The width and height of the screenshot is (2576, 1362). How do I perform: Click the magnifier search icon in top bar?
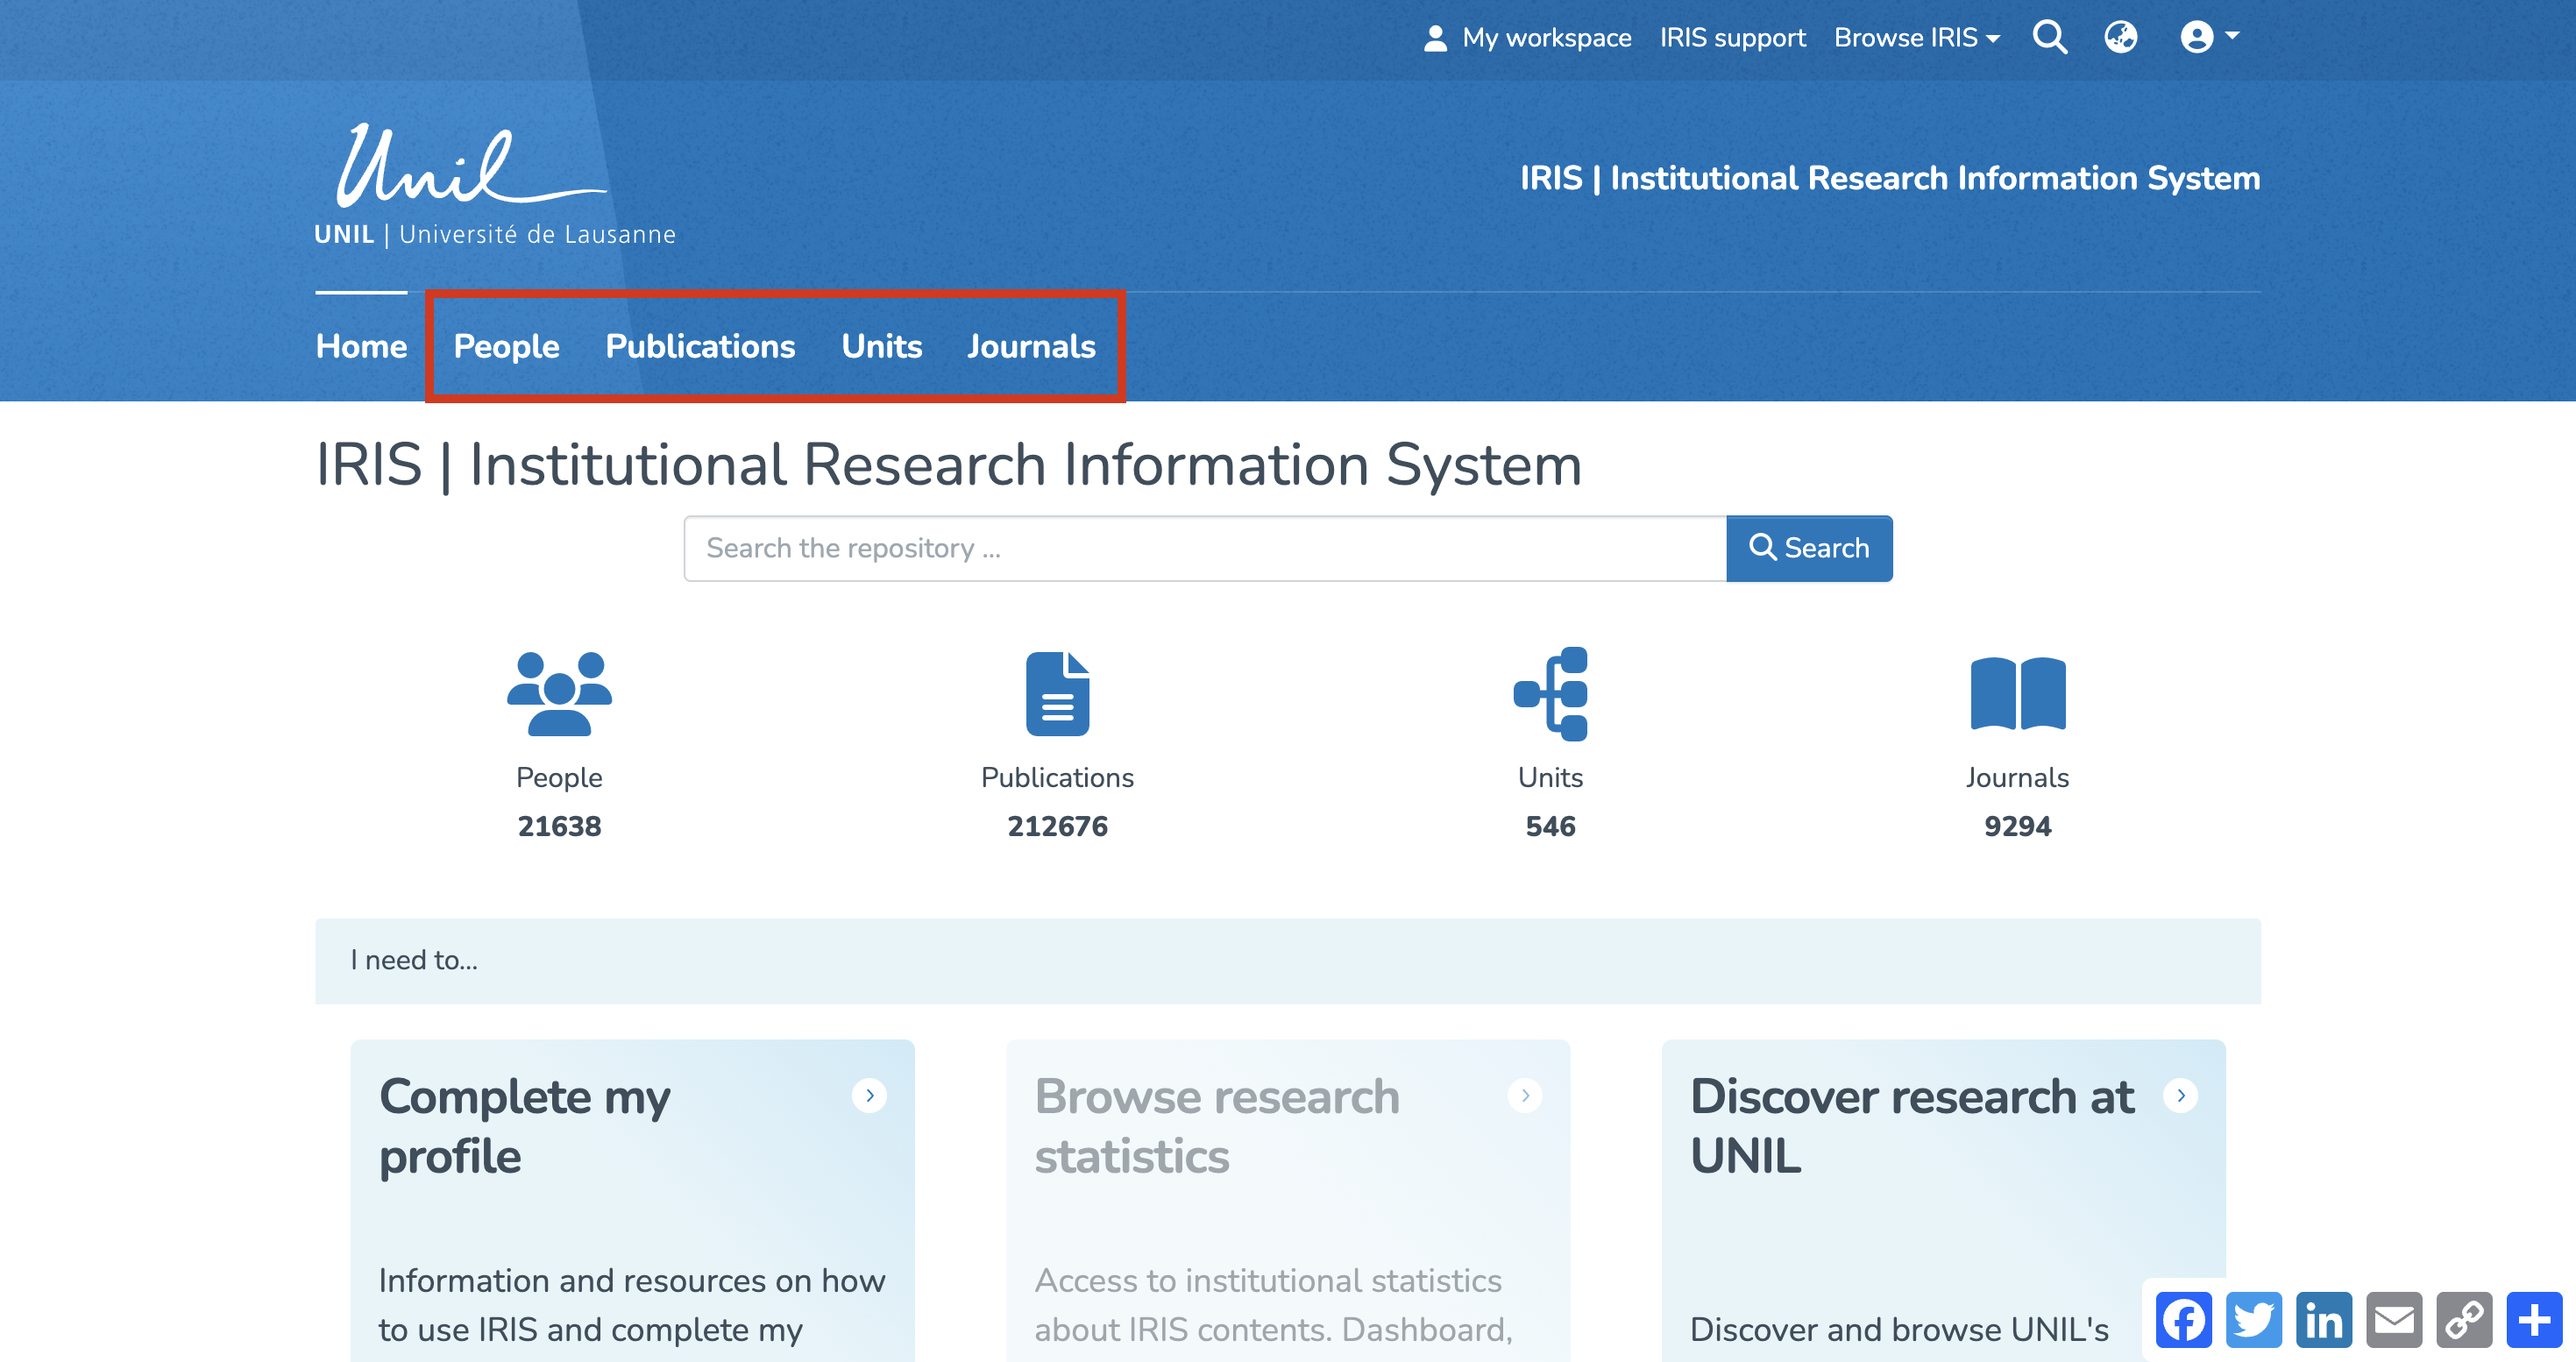2049,37
